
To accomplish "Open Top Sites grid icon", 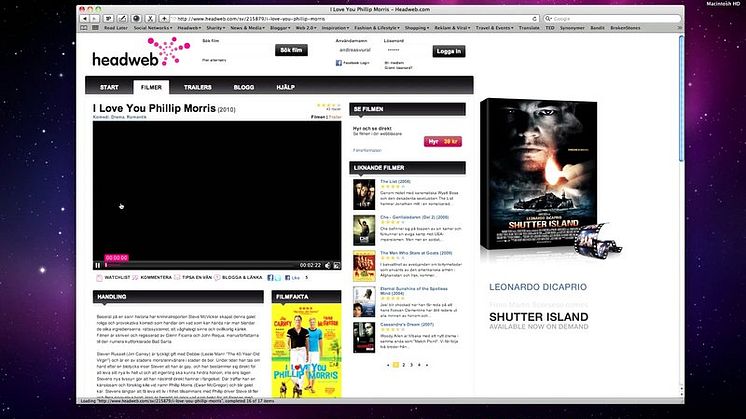I will pos(95,28).
